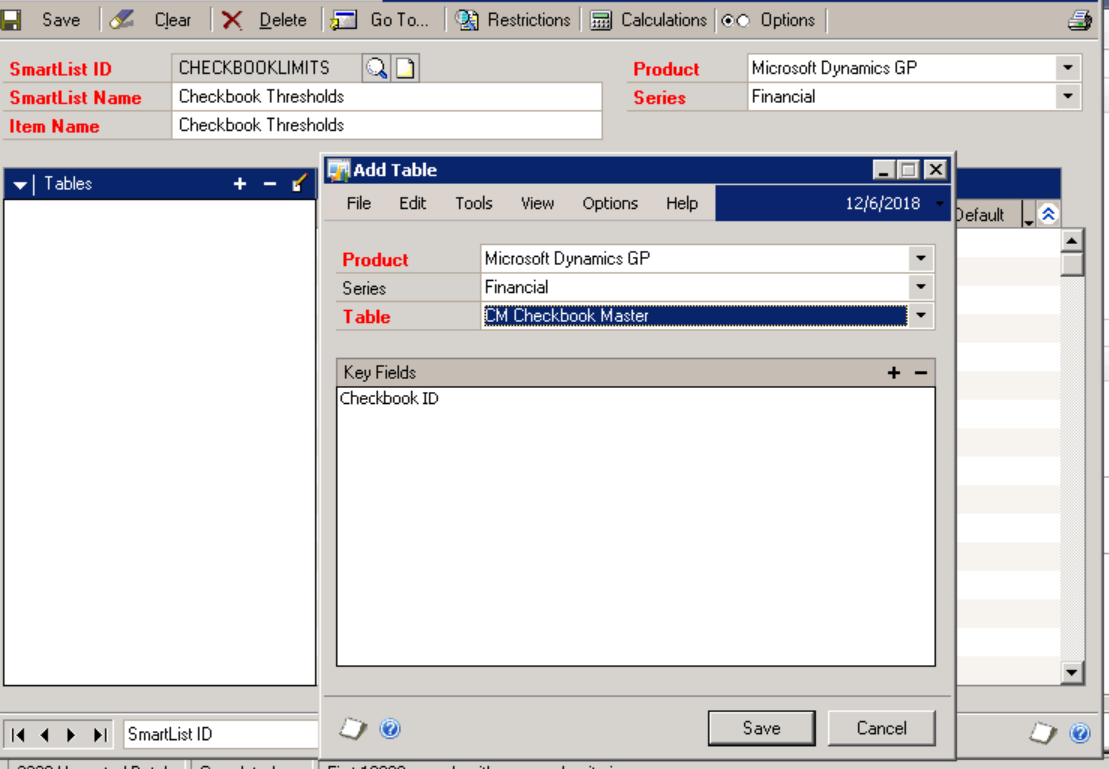Open the Help menu in Add Table
Viewport: 1109px width, 769px height.
pos(682,204)
